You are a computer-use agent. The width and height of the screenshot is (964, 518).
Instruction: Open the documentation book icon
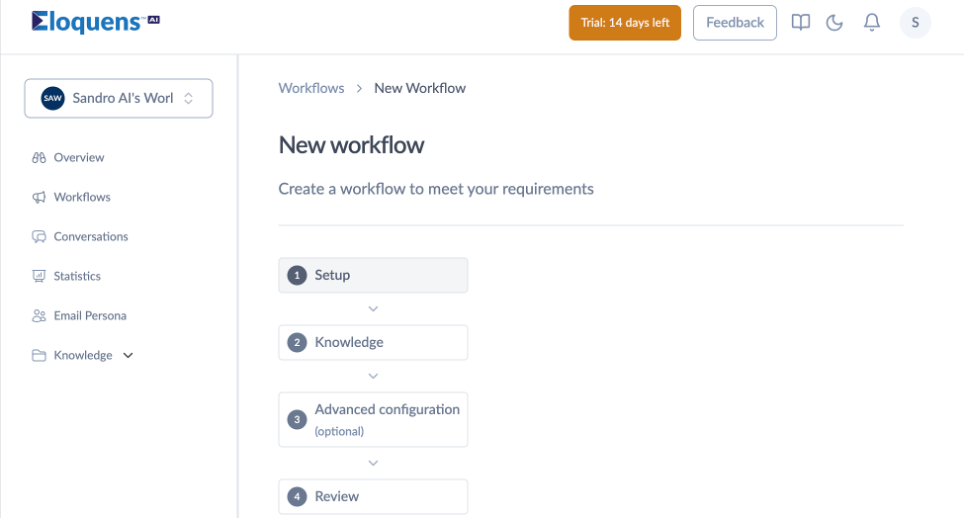coord(800,23)
